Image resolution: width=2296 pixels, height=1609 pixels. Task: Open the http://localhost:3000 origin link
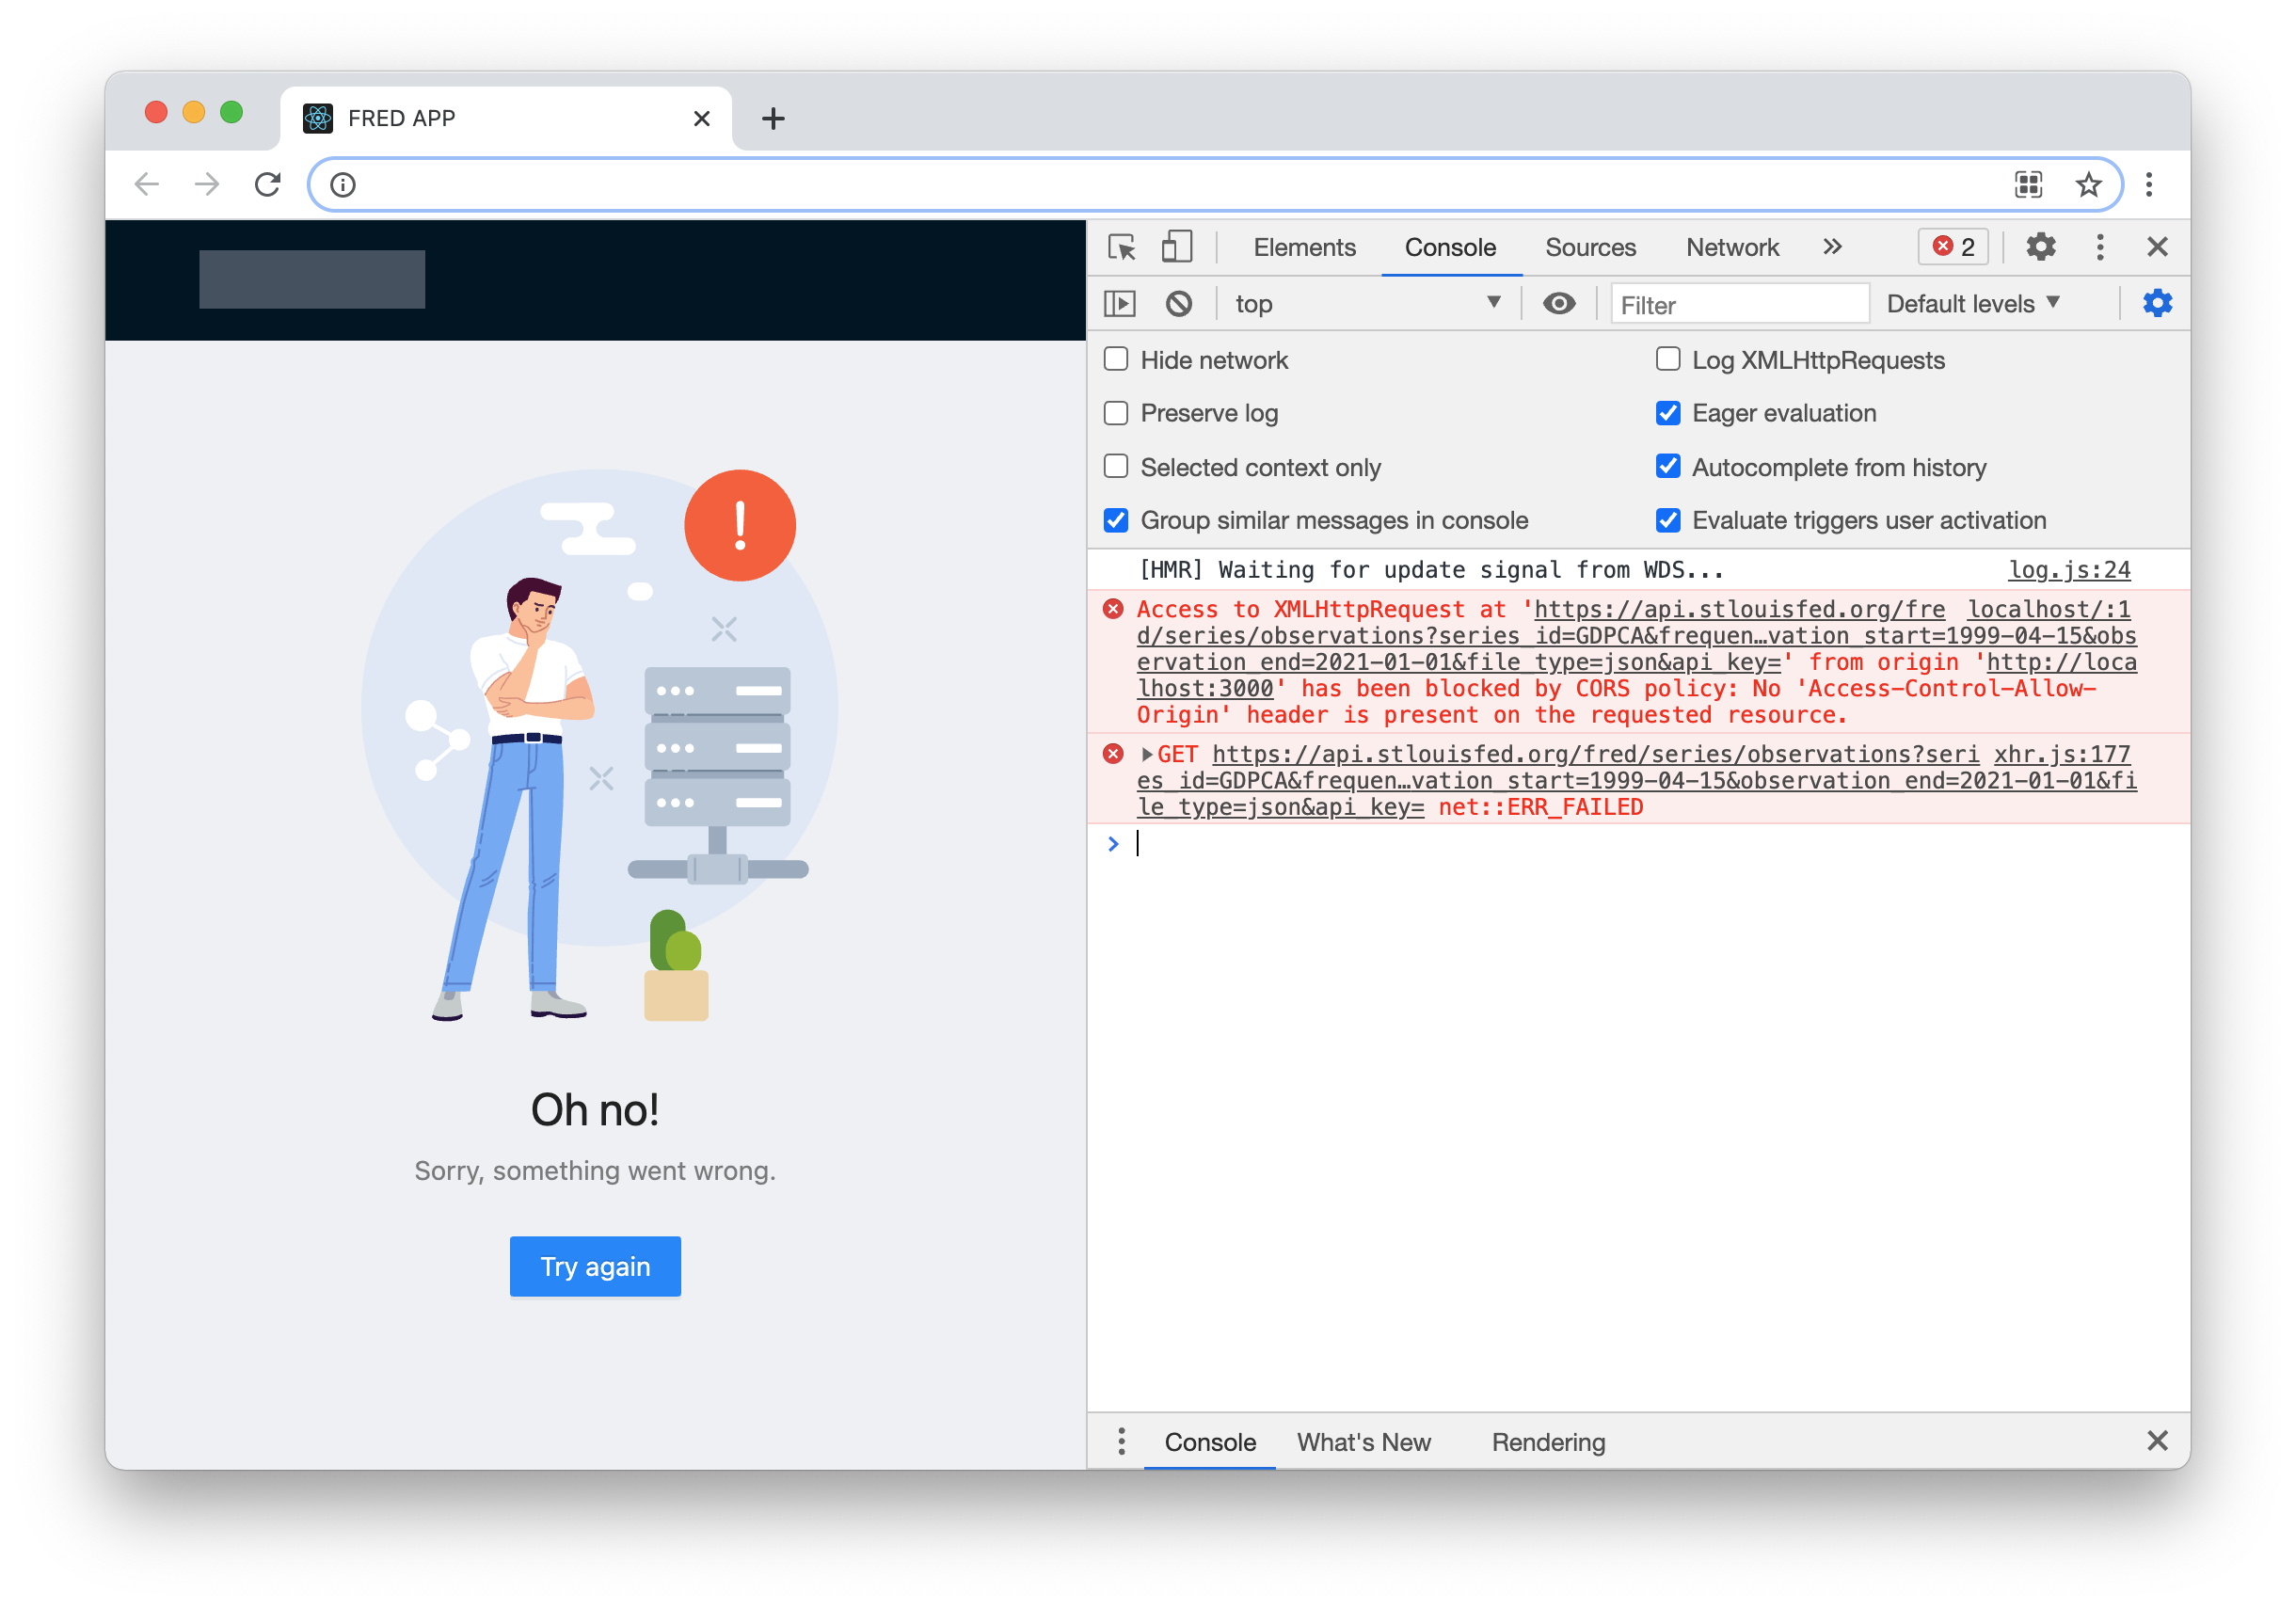click(1636, 675)
